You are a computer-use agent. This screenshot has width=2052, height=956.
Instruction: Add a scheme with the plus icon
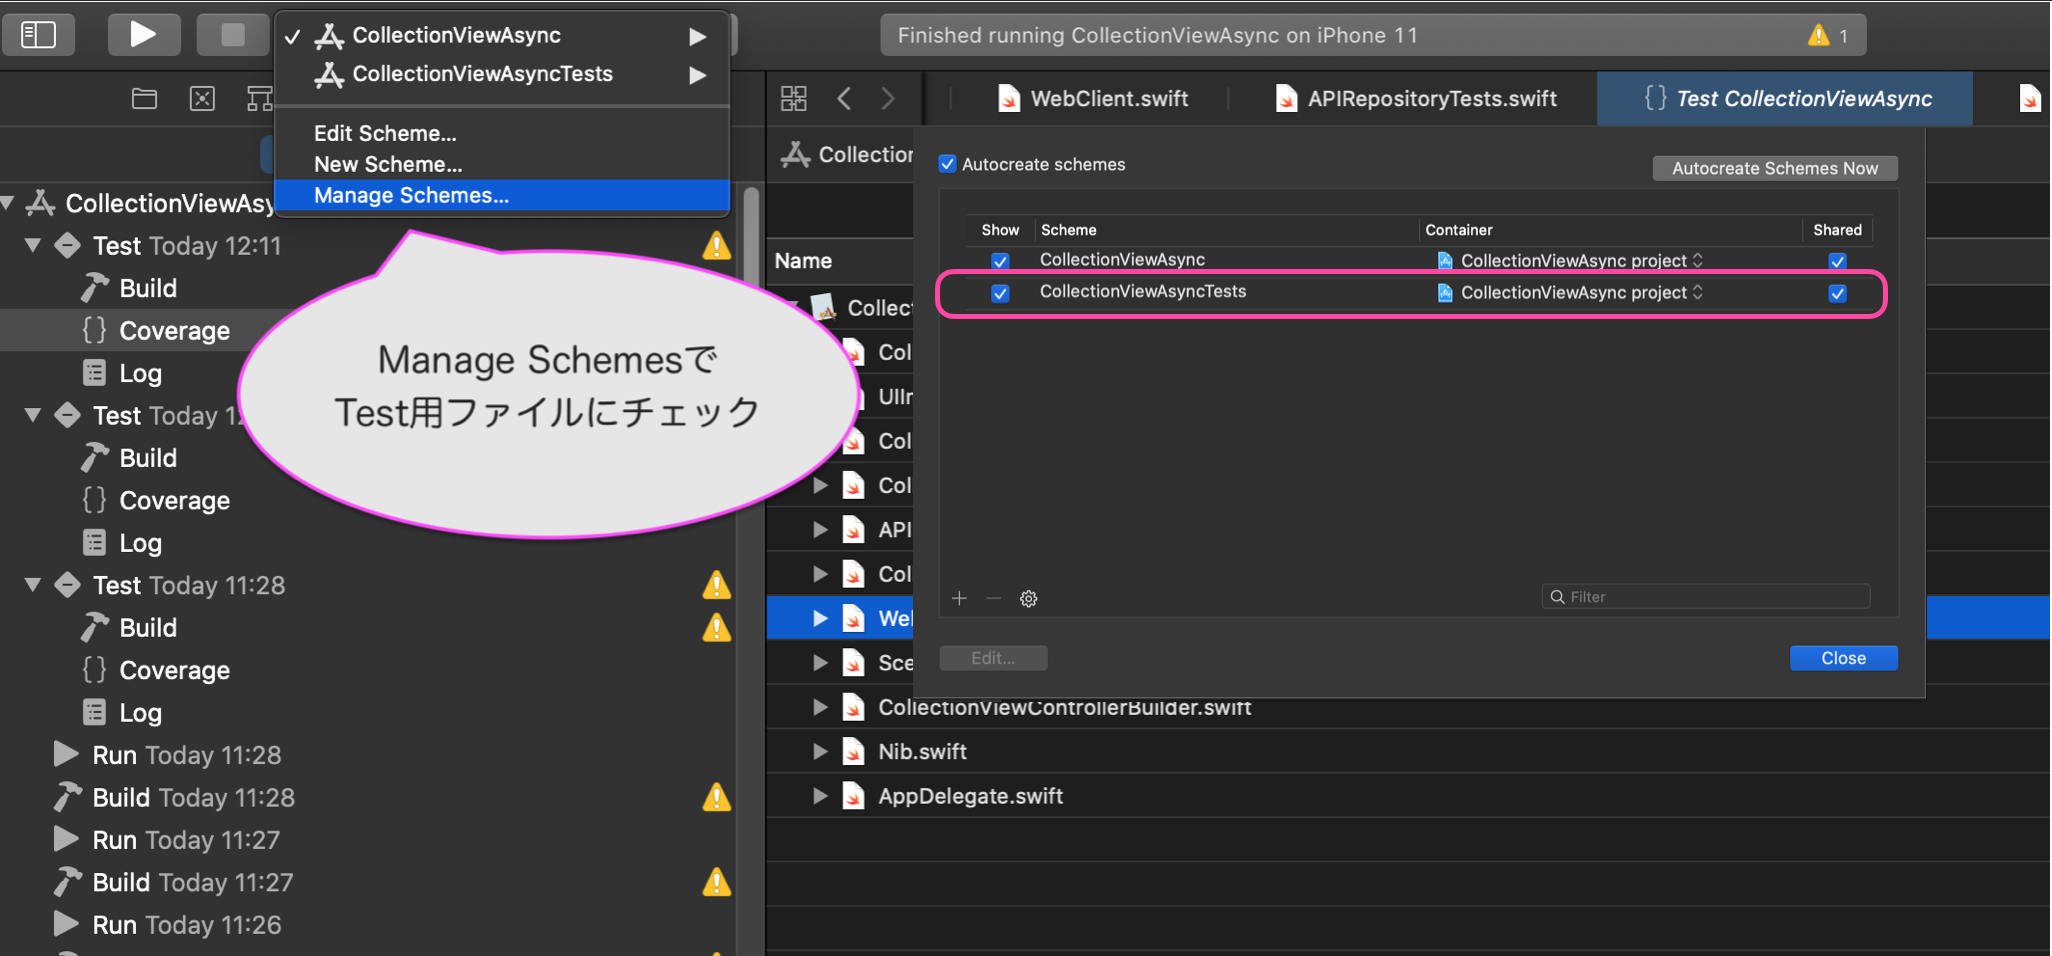960,598
